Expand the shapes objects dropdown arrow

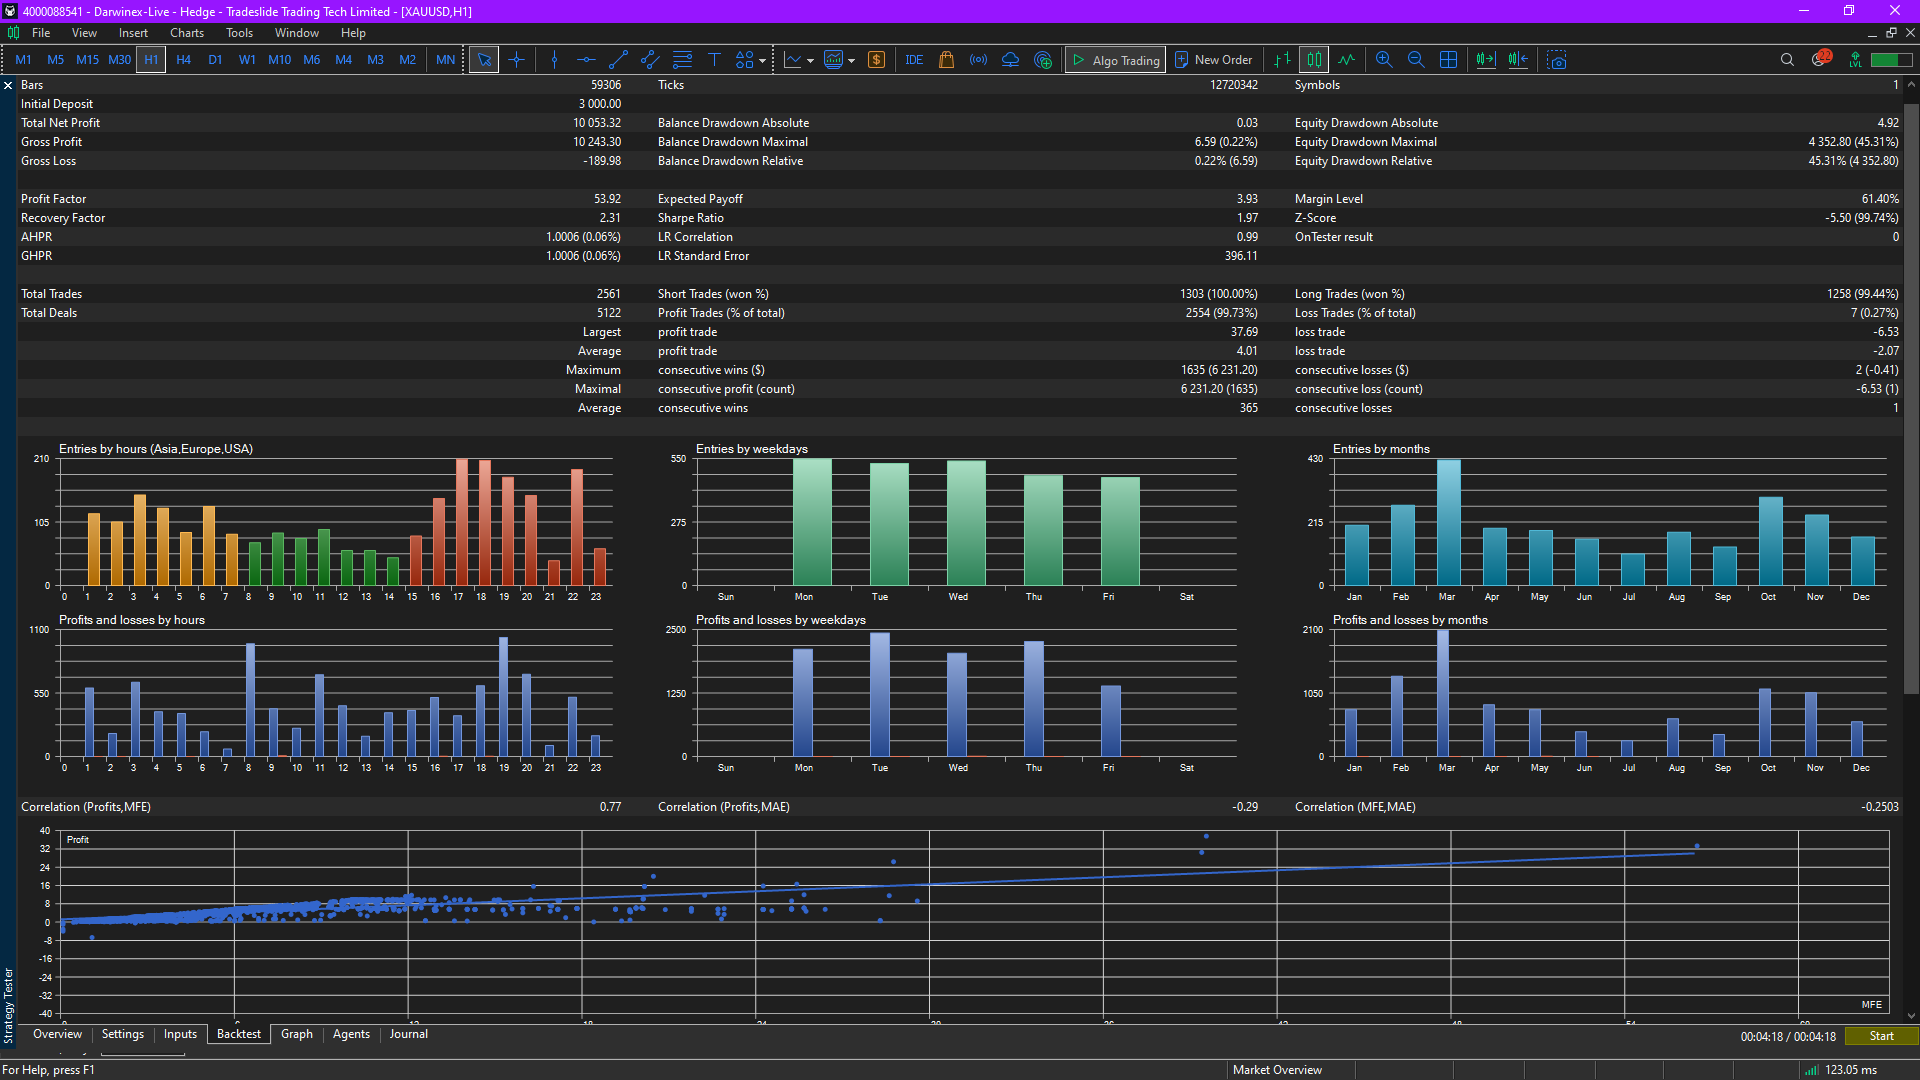click(x=763, y=61)
